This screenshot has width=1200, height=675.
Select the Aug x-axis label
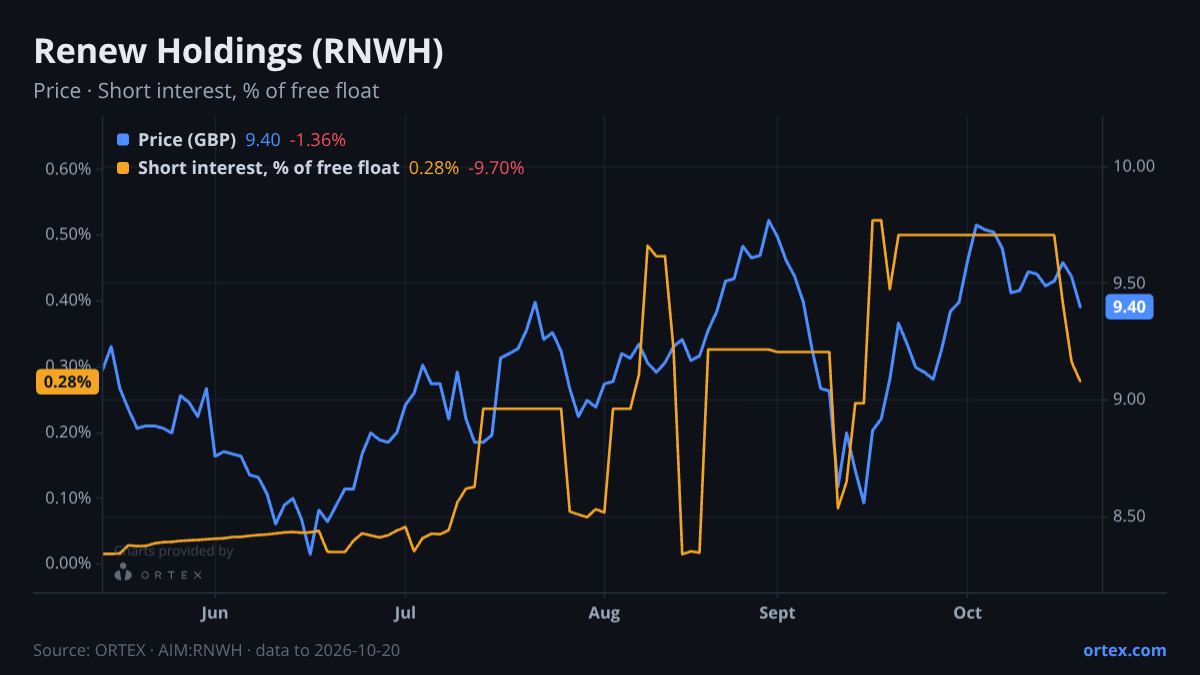click(x=604, y=613)
